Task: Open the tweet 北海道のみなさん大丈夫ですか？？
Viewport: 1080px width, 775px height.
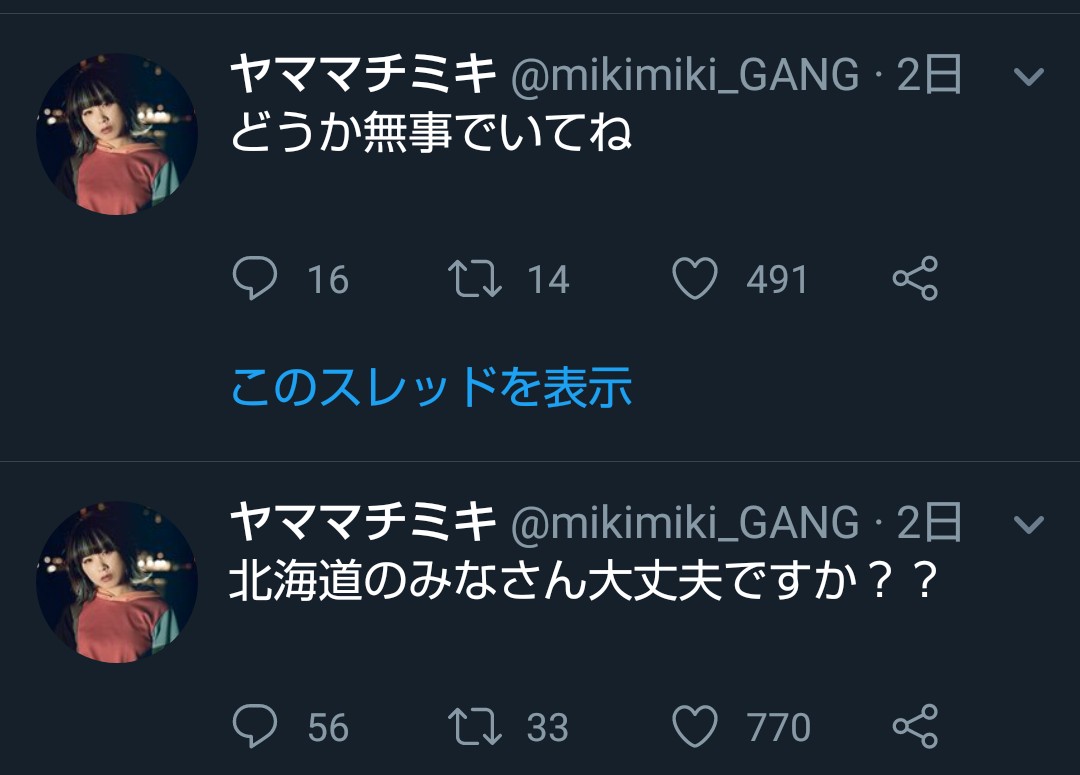Action: [584, 582]
